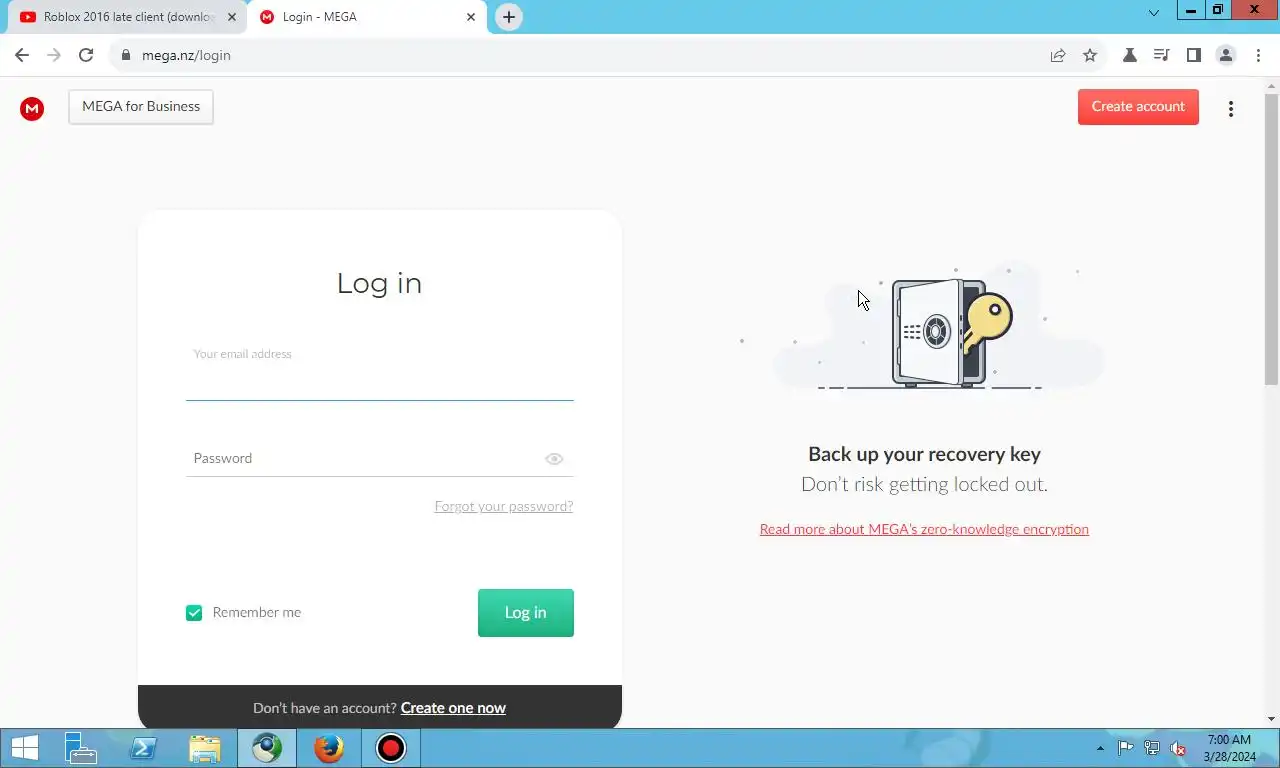Open Chrome Labs flask icon

point(1129,55)
